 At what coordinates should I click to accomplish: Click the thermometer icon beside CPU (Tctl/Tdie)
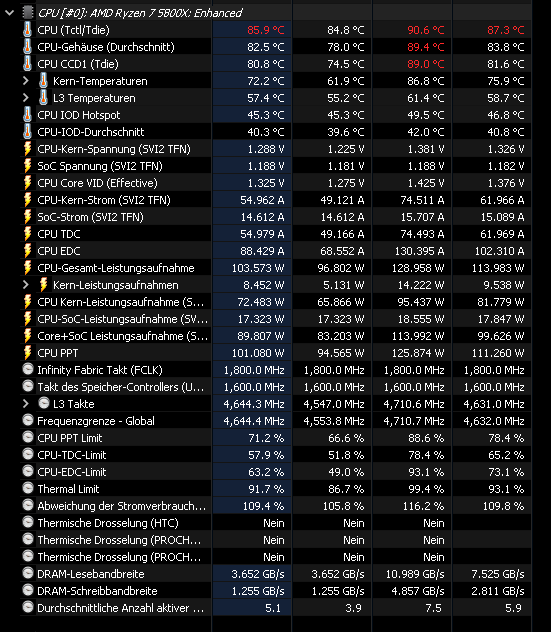pos(27,30)
